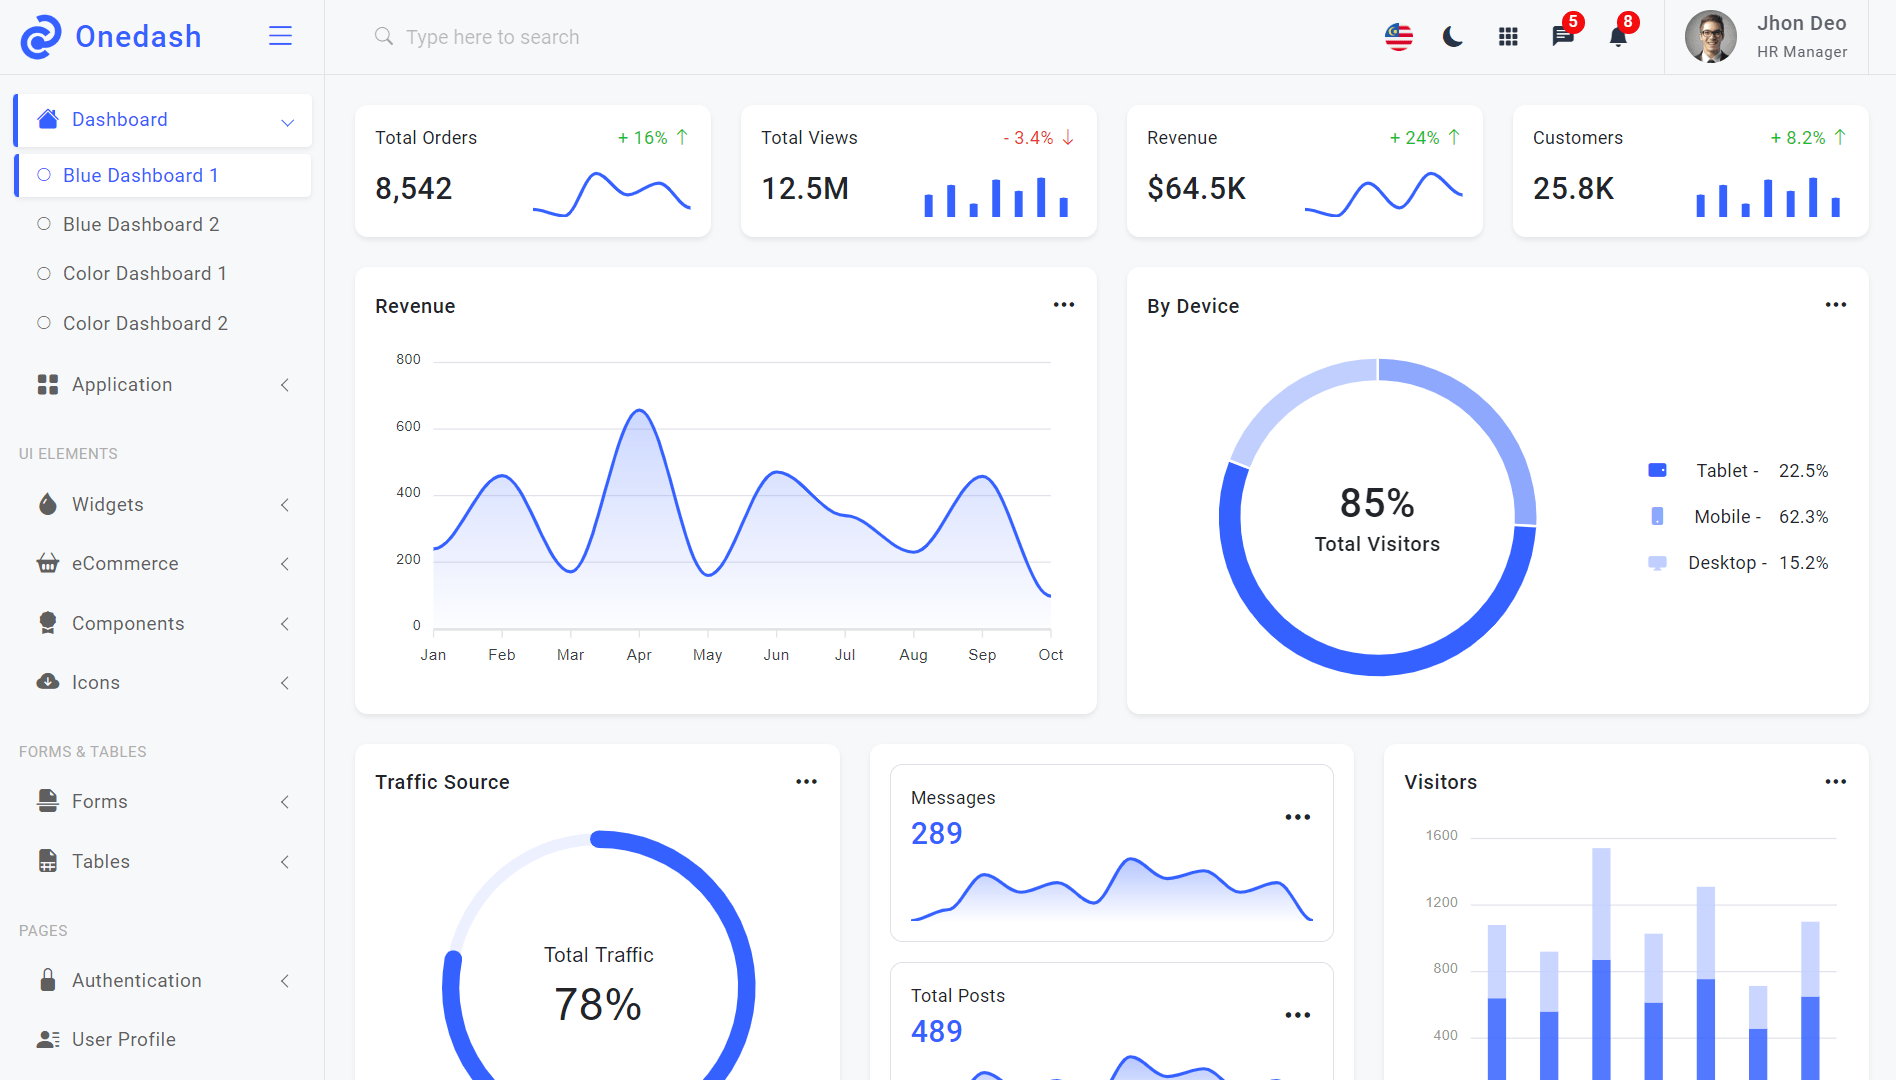Expand the Application sidebar section
Viewport: 1896px width, 1080px height.
(163, 385)
